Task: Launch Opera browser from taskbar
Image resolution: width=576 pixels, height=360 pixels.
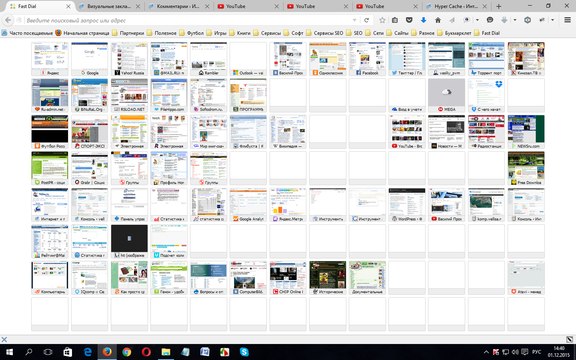Action: point(146,352)
